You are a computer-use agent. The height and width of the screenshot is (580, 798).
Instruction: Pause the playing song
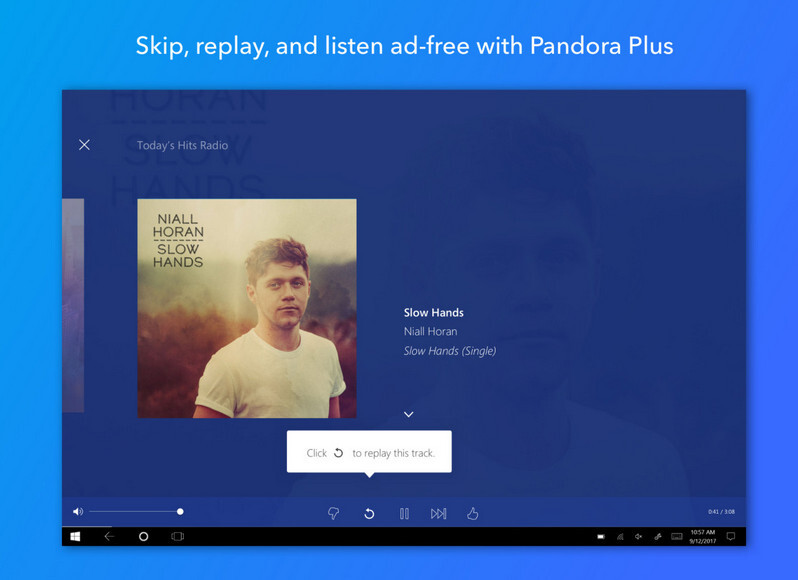click(x=404, y=514)
